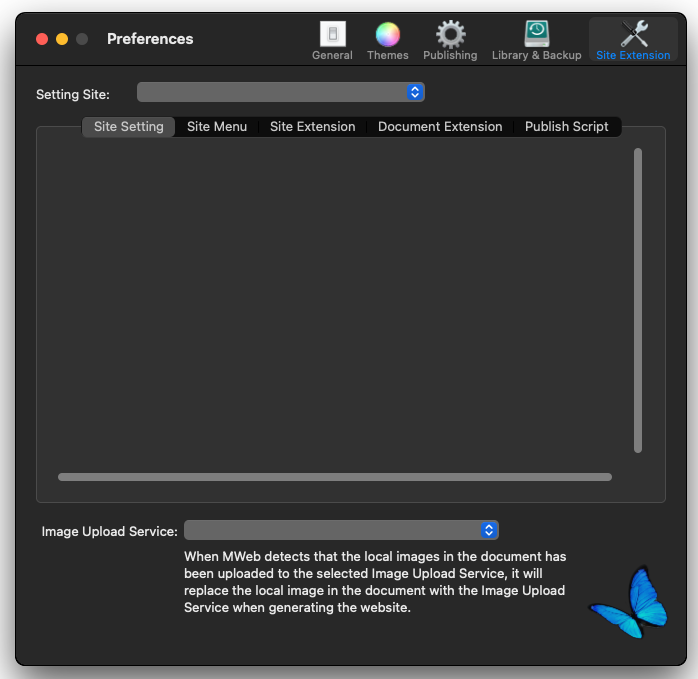Image resolution: width=698 pixels, height=679 pixels.
Task: Open the General preferences pane
Action: [x=332, y=40]
